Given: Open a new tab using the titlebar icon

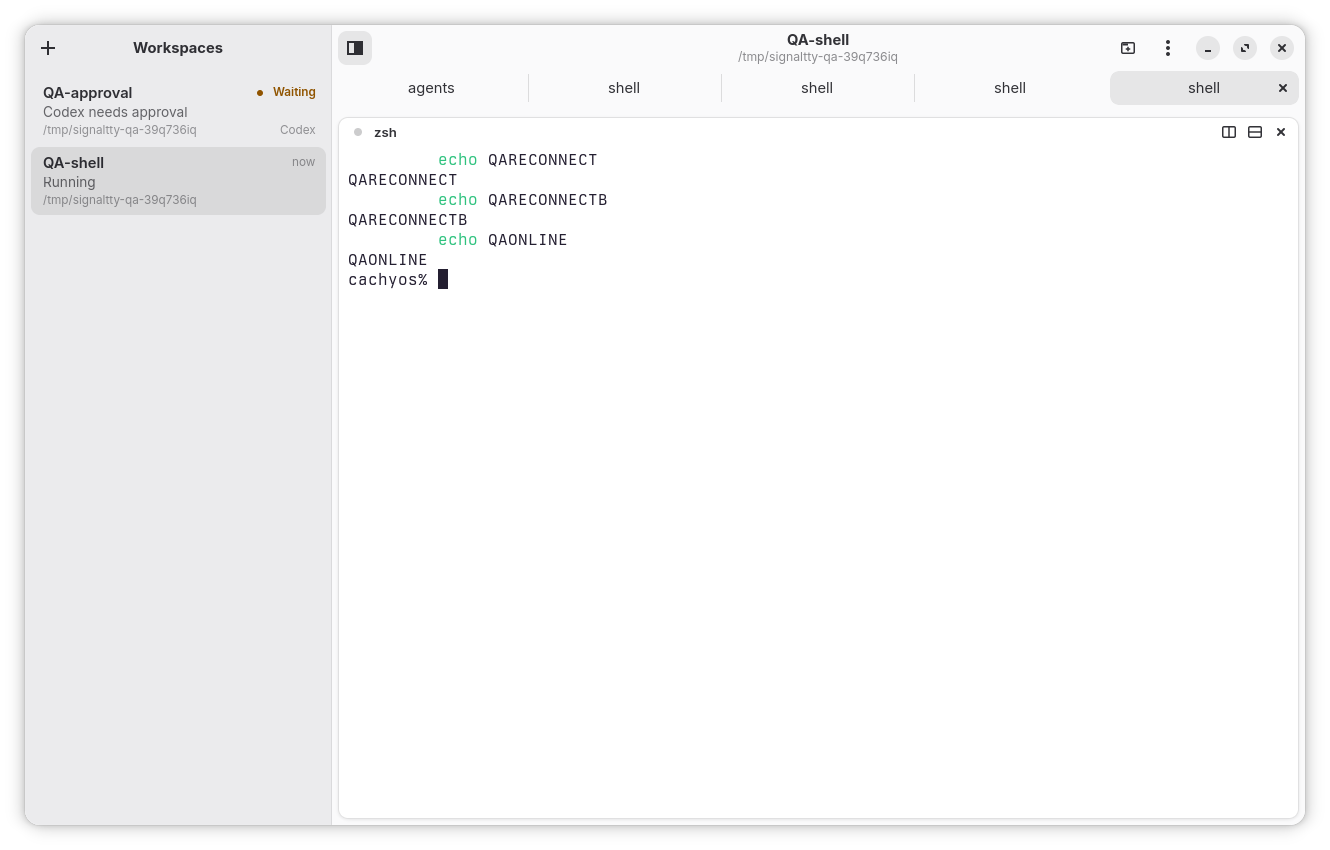Looking at the screenshot, I should 1128,48.
